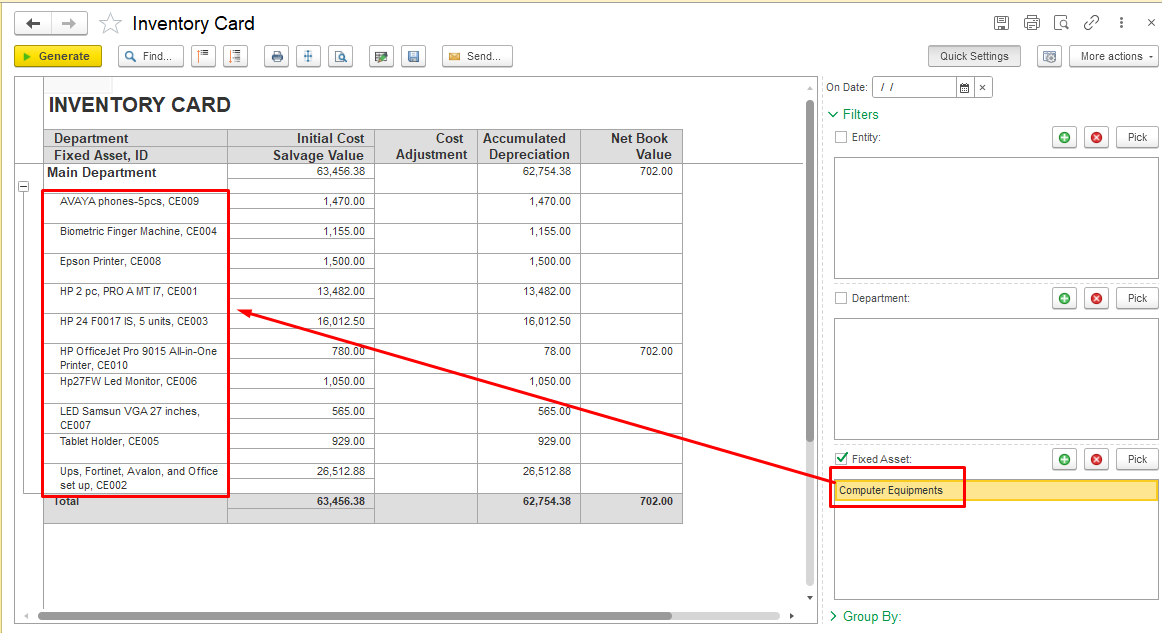This screenshot has width=1162, height=633.
Task: Open print preview from the toolbar
Action: (341, 57)
